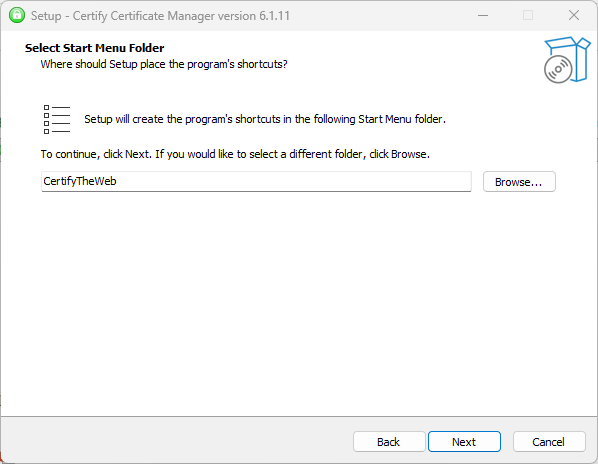Click the CD disc graphic in header

point(558,70)
